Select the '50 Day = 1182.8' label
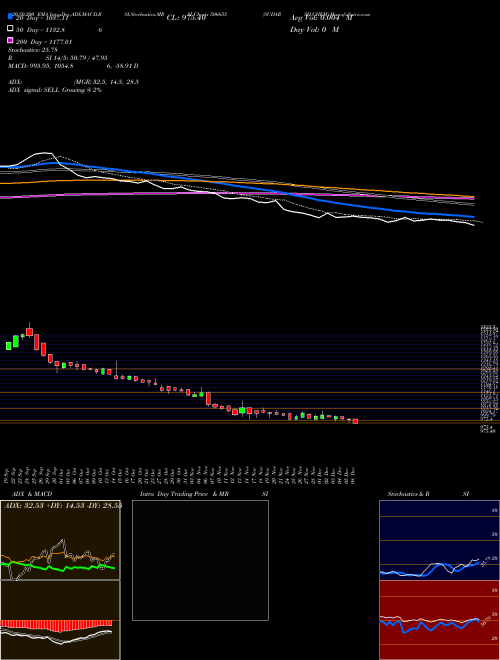 (40, 30)
